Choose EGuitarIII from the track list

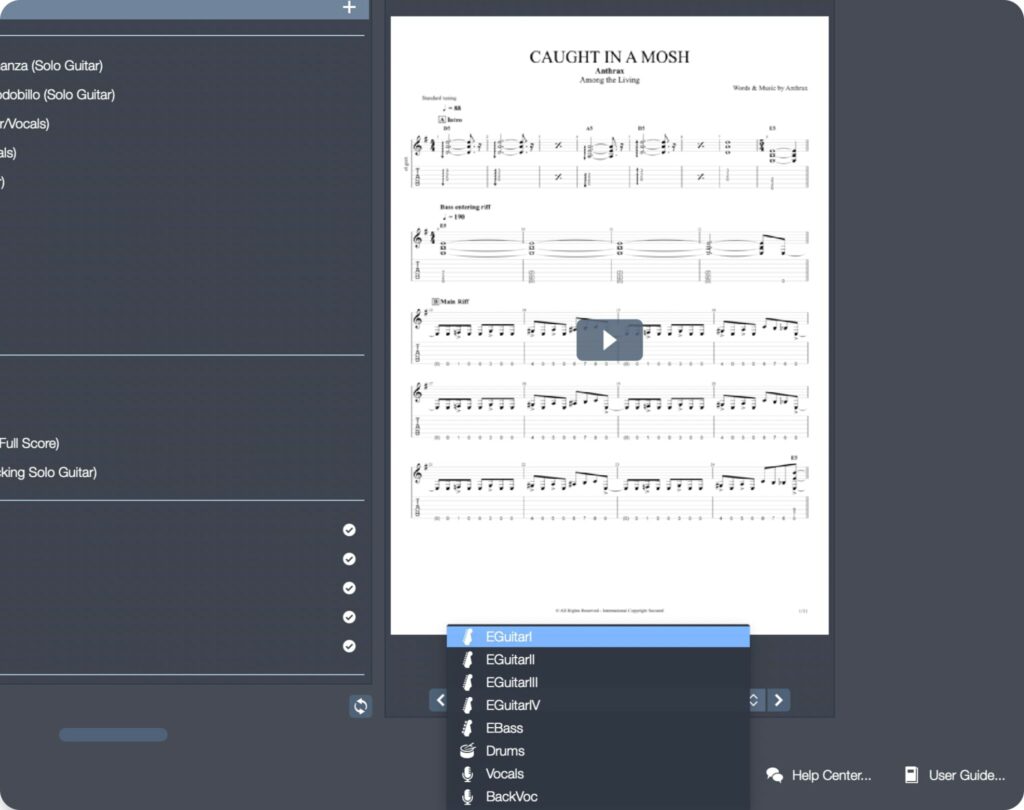click(x=598, y=683)
